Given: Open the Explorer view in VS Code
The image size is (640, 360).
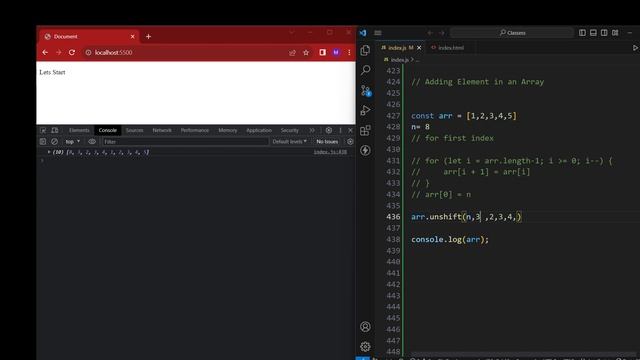Looking at the screenshot, I should (365, 50).
